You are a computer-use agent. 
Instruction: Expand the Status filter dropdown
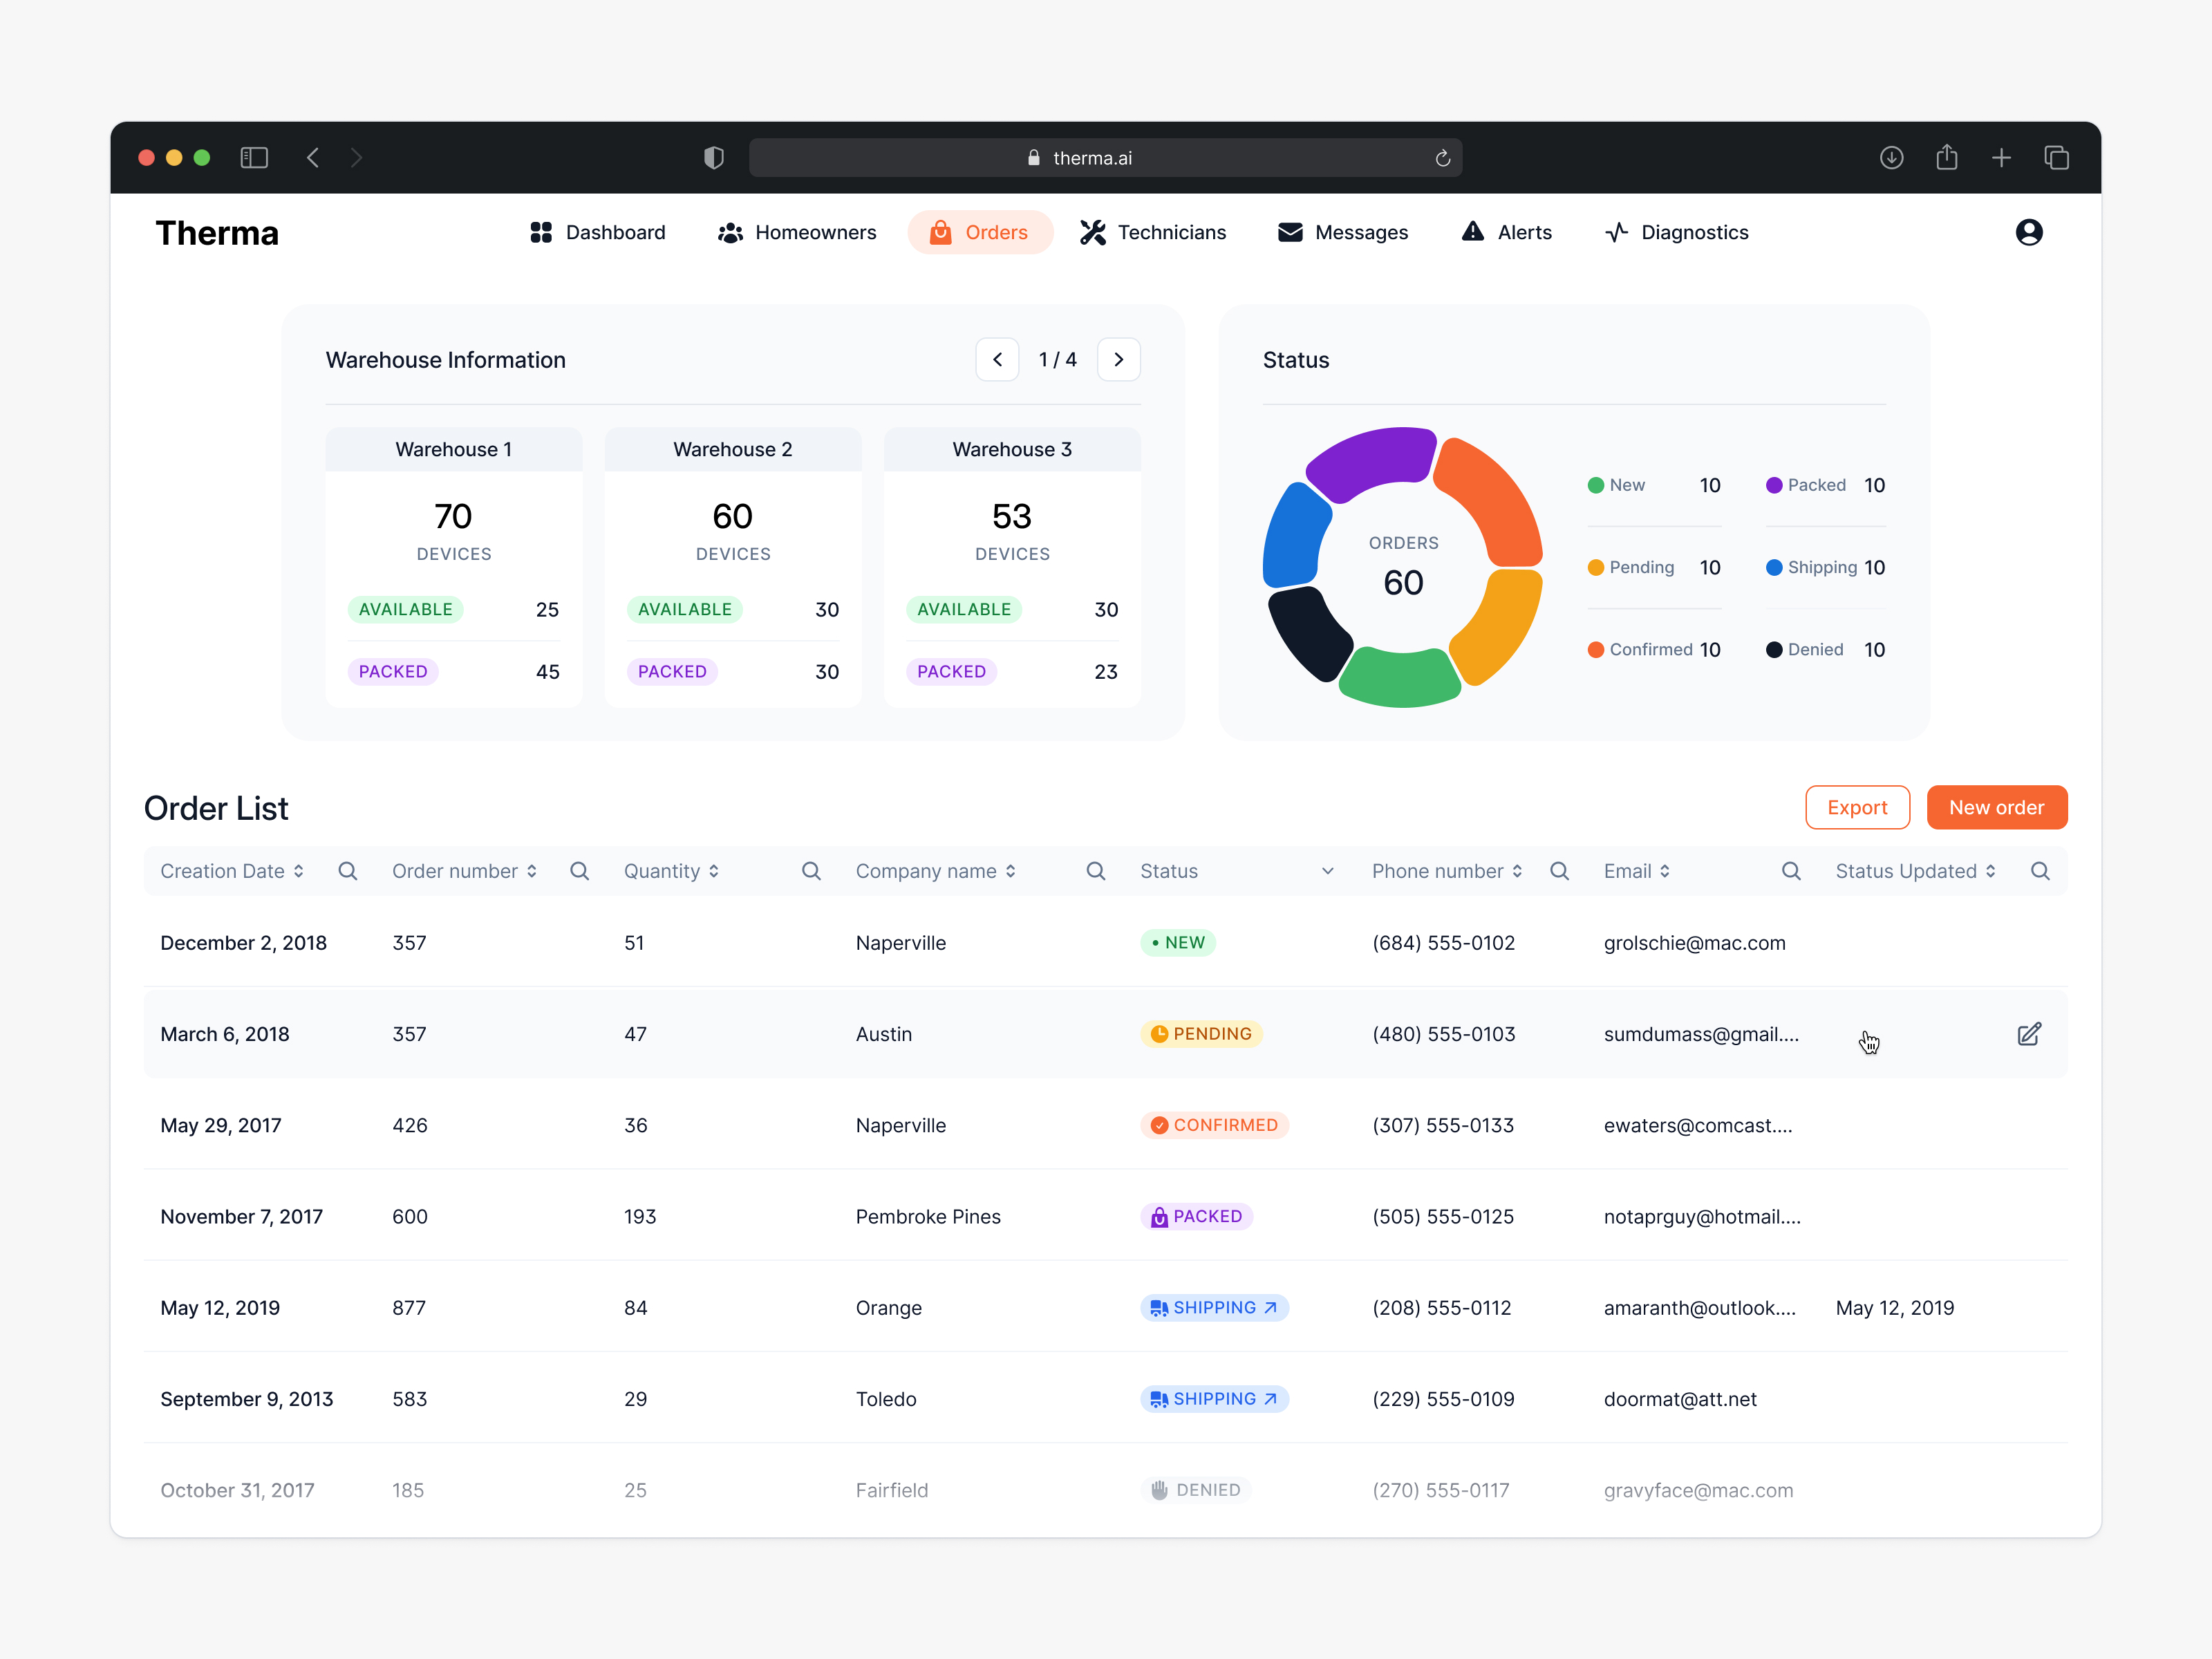(x=1327, y=871)
